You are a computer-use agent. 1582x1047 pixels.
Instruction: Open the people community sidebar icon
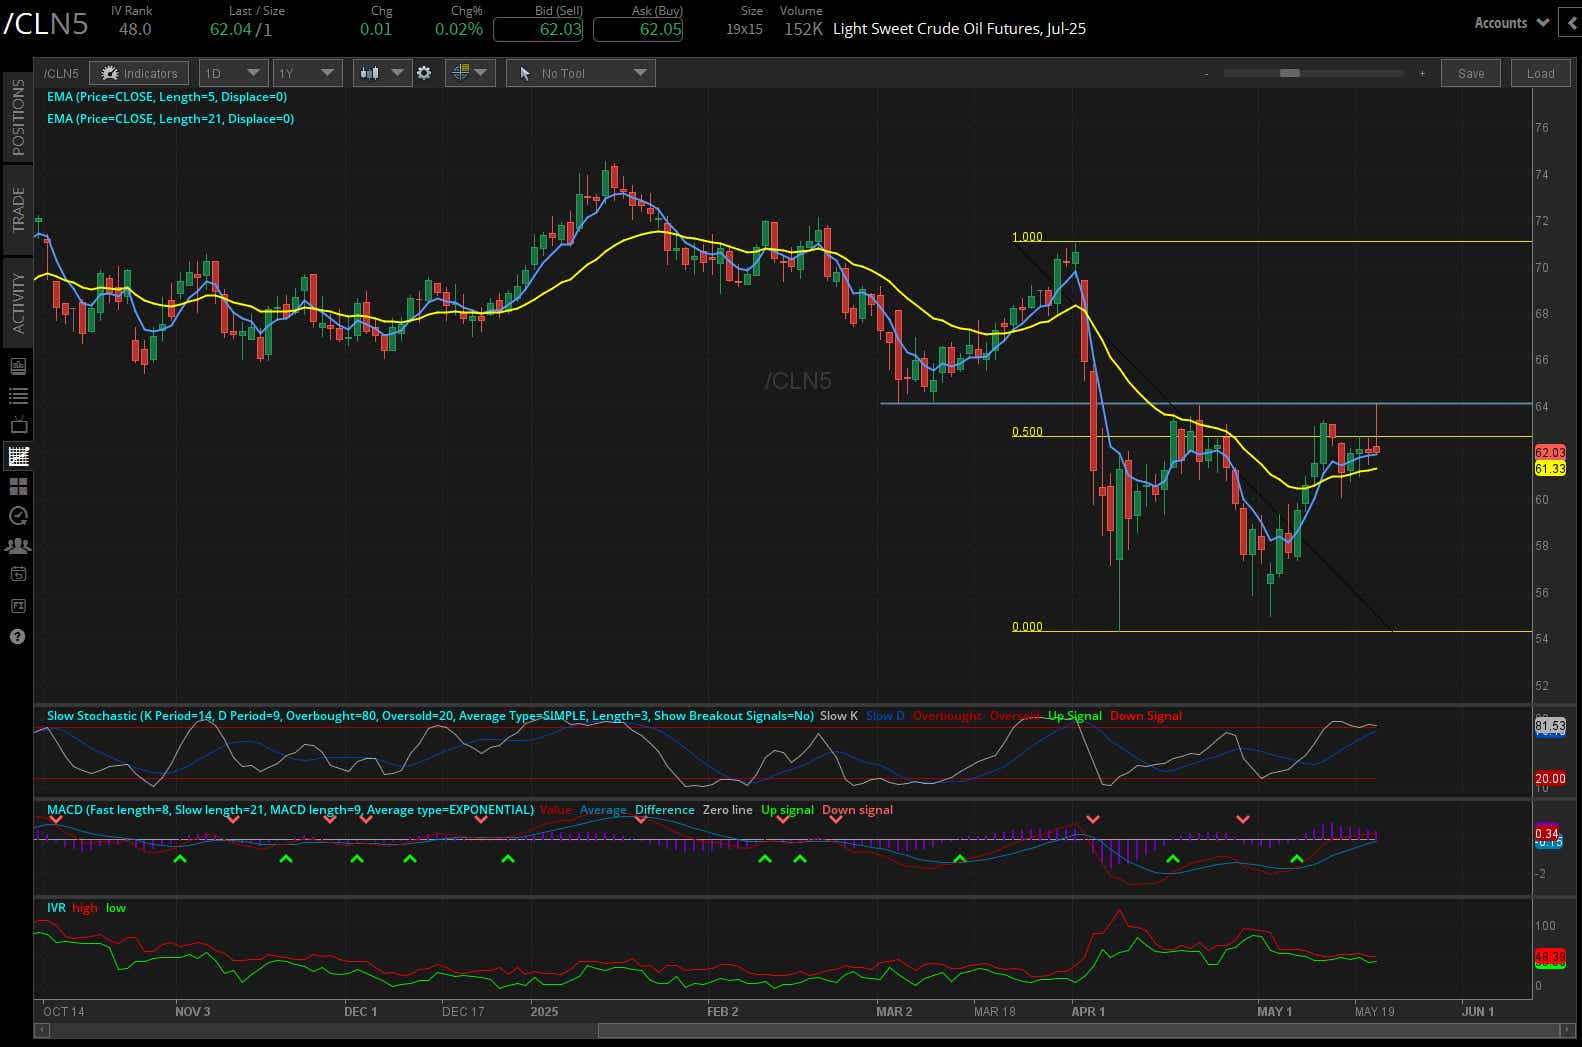click(x=18, y=546)
